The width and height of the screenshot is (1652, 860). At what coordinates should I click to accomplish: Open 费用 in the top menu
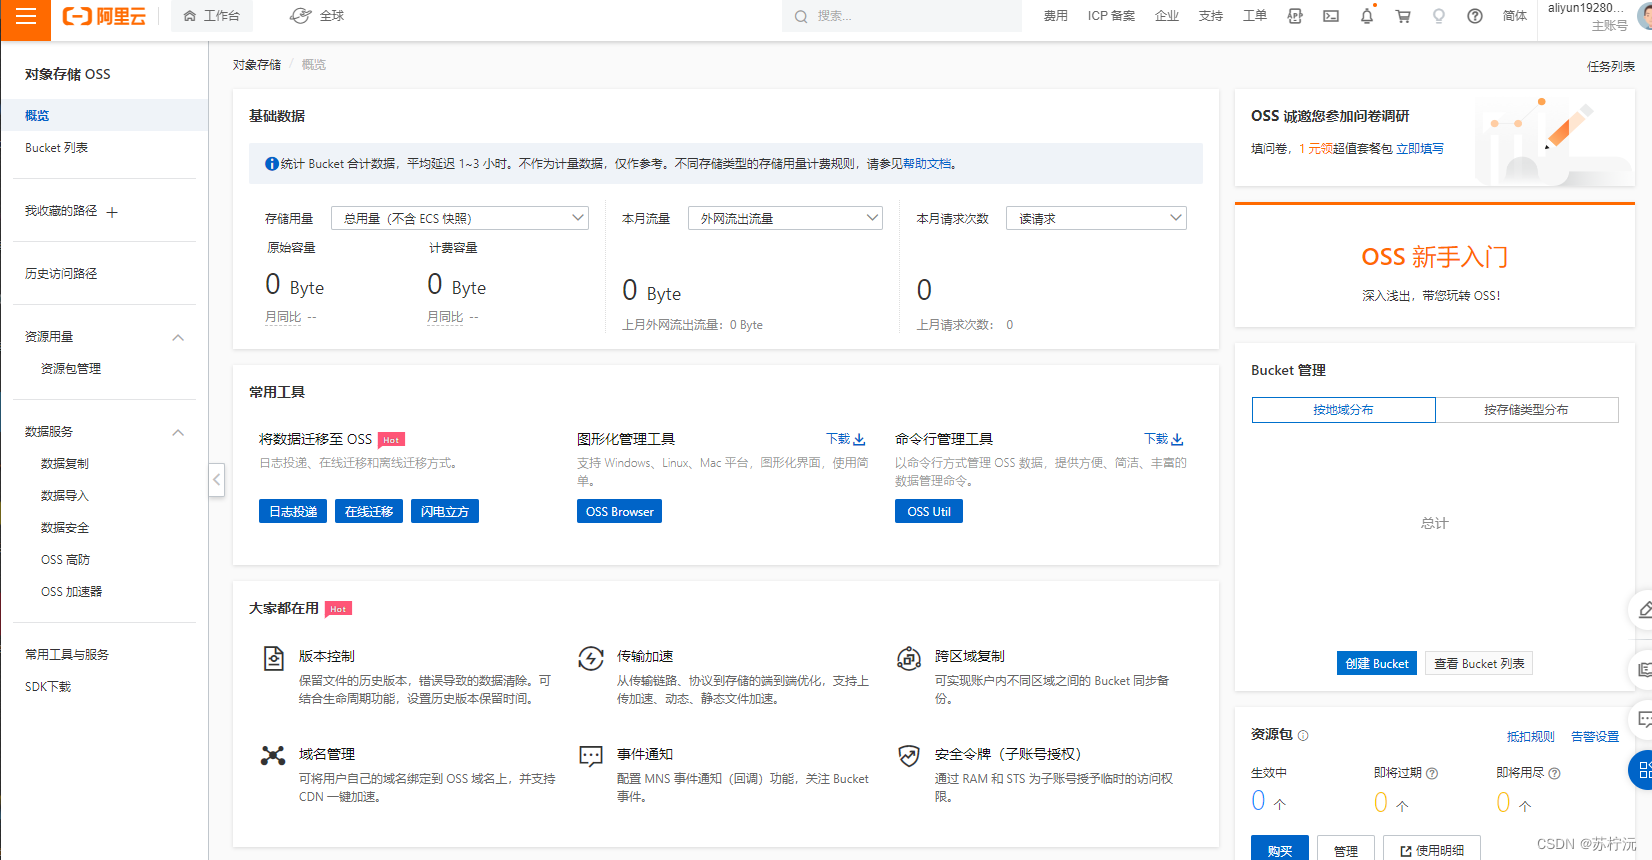(1056, 16)
